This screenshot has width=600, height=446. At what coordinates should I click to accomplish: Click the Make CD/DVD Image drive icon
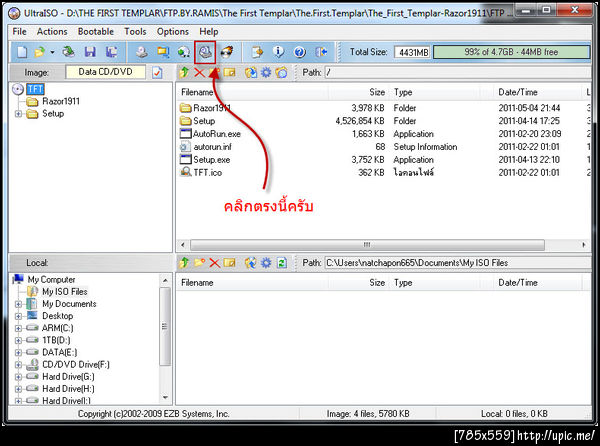[x=142, y=52]
